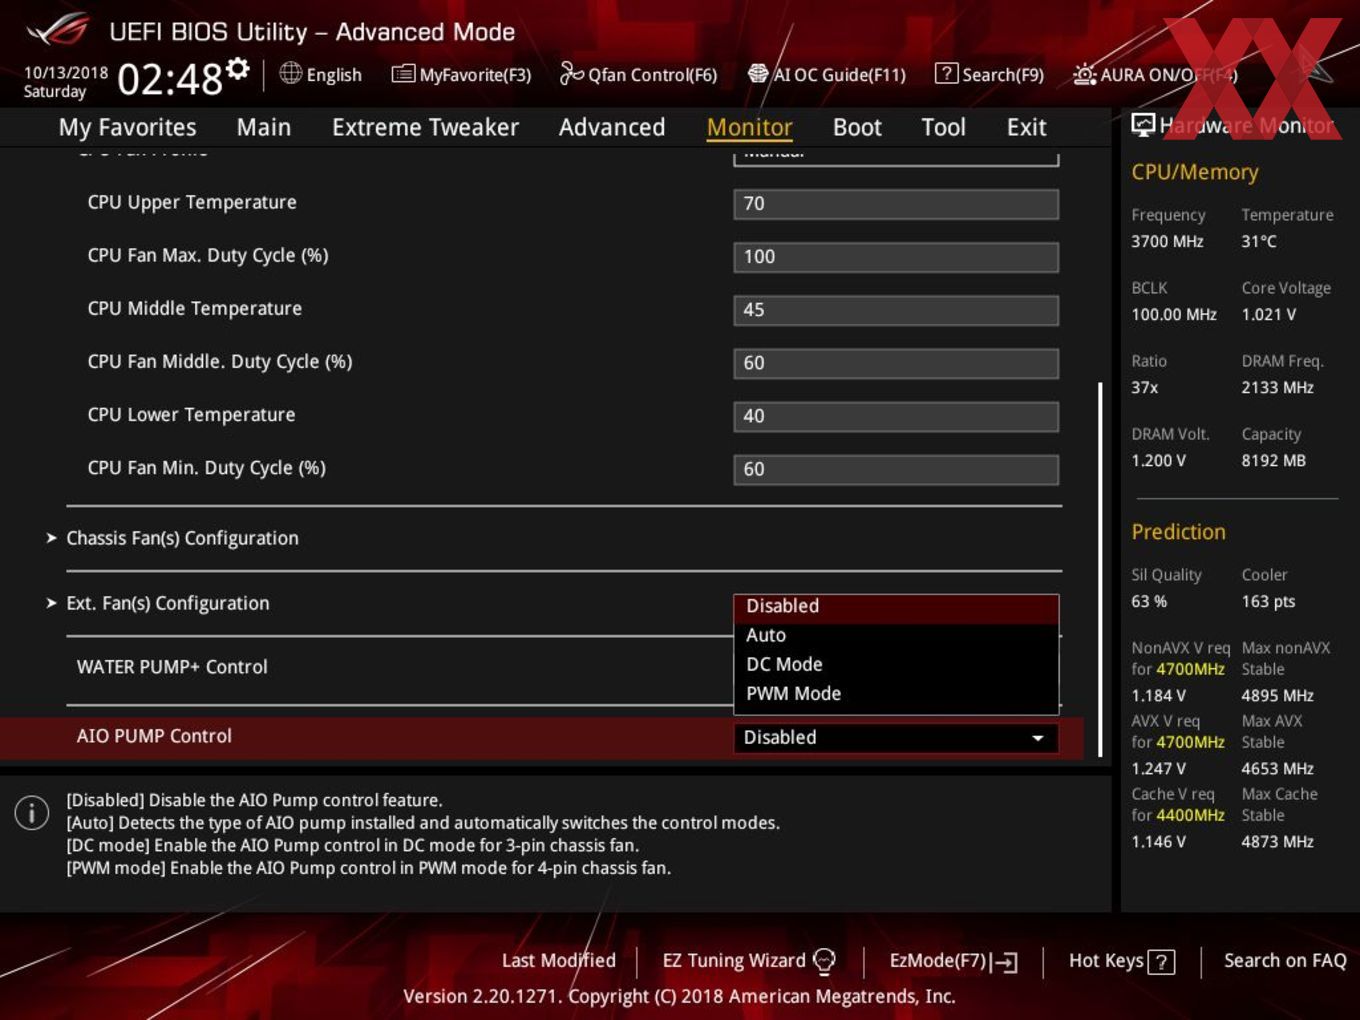
Task: Go to Boot tab
Action: coord(857,127)
